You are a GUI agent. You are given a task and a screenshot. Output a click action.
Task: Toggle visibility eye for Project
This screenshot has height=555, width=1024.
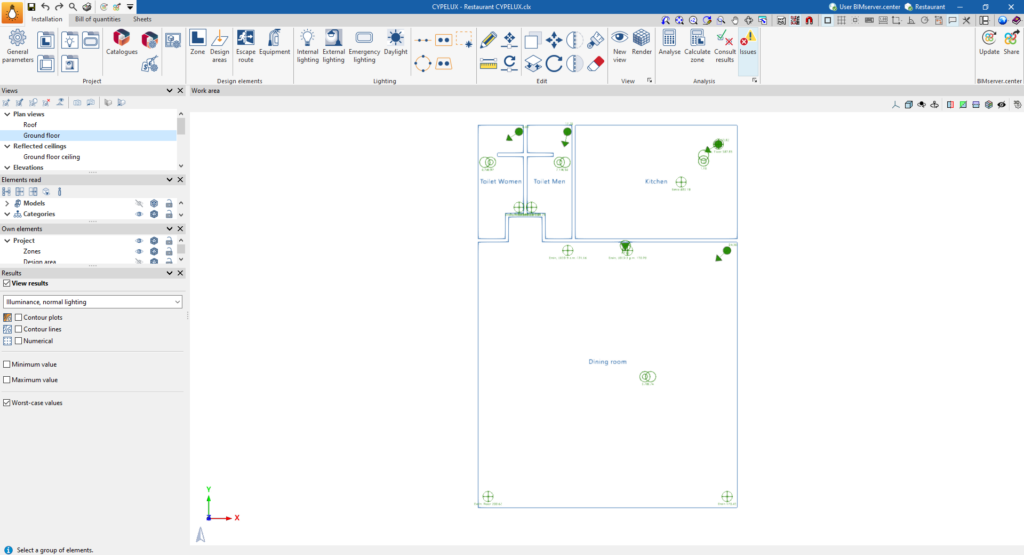click(x=139, y=241)
